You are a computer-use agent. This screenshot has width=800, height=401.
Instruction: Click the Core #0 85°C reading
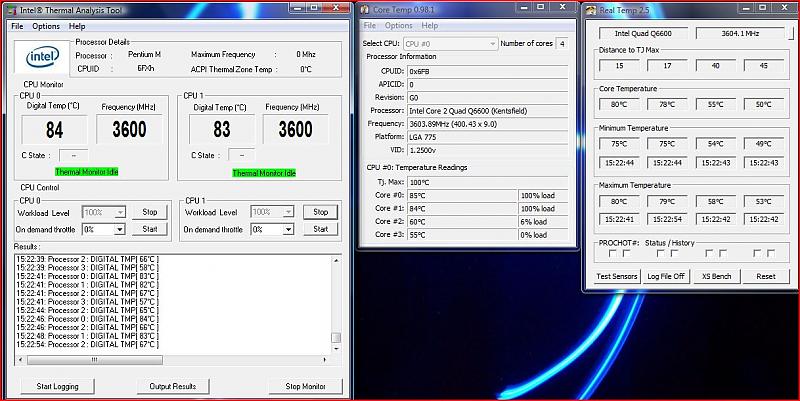pyautogui.click(x=462, y=195)
